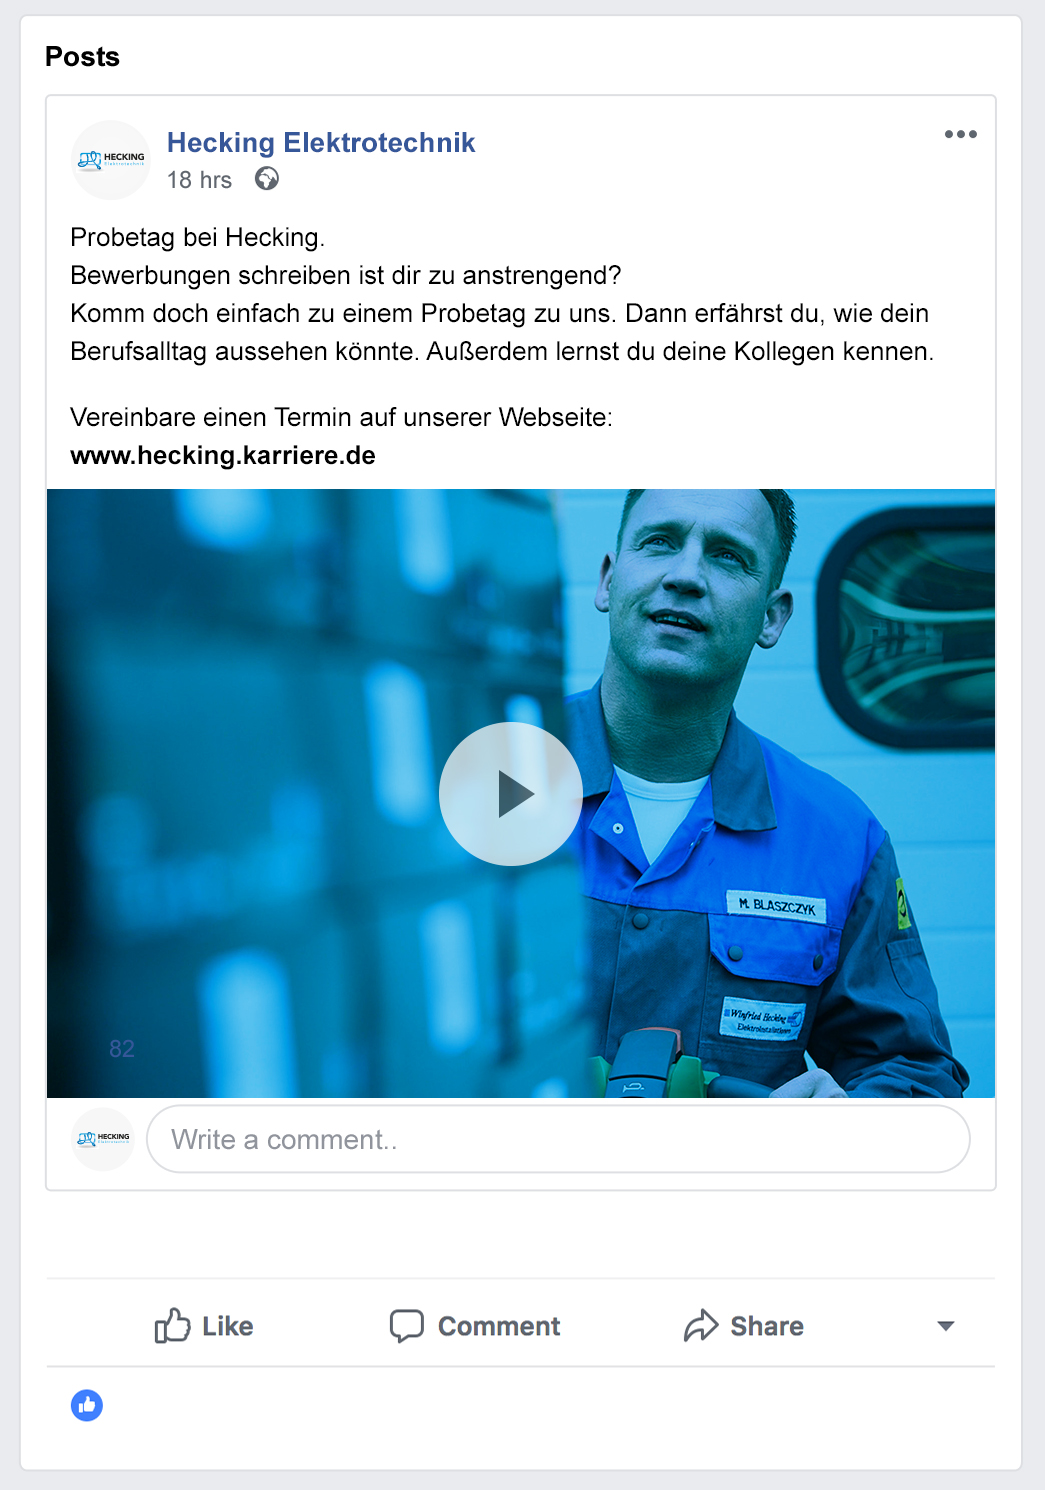Expand the dropdown arrow beside Share

tap(945, 1326)
